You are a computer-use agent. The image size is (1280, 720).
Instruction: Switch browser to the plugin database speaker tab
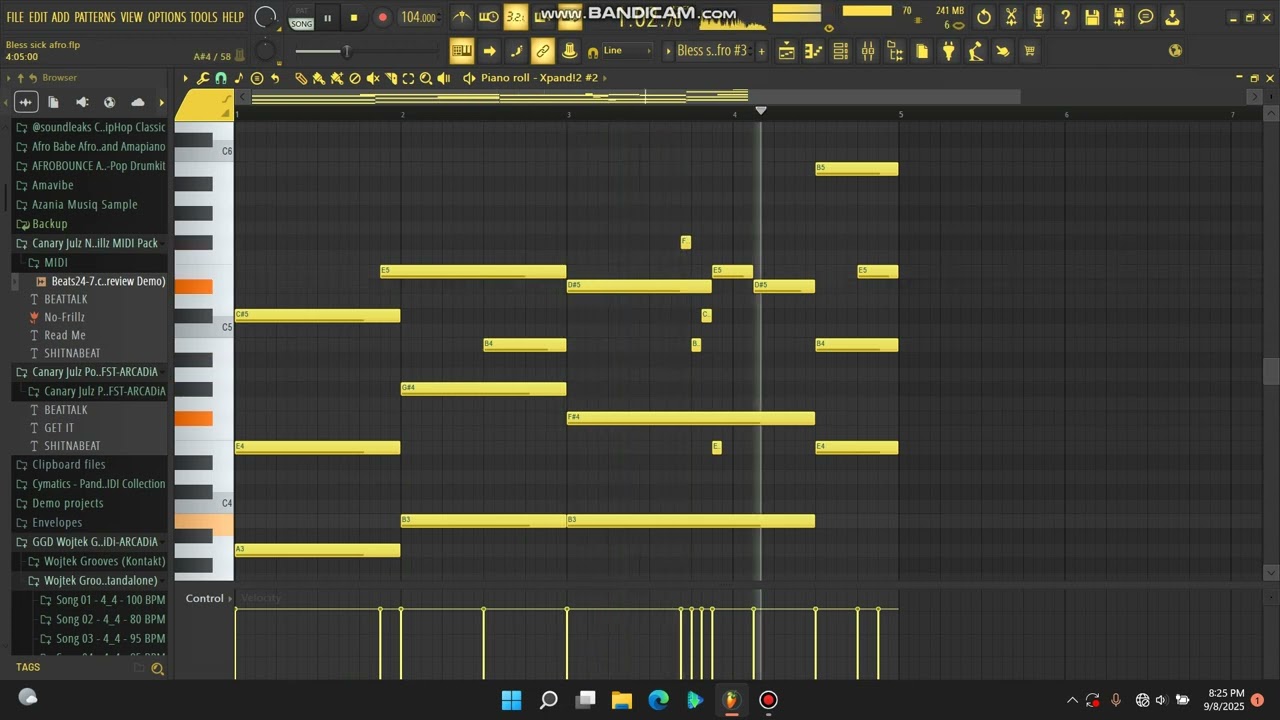(82, 102)
